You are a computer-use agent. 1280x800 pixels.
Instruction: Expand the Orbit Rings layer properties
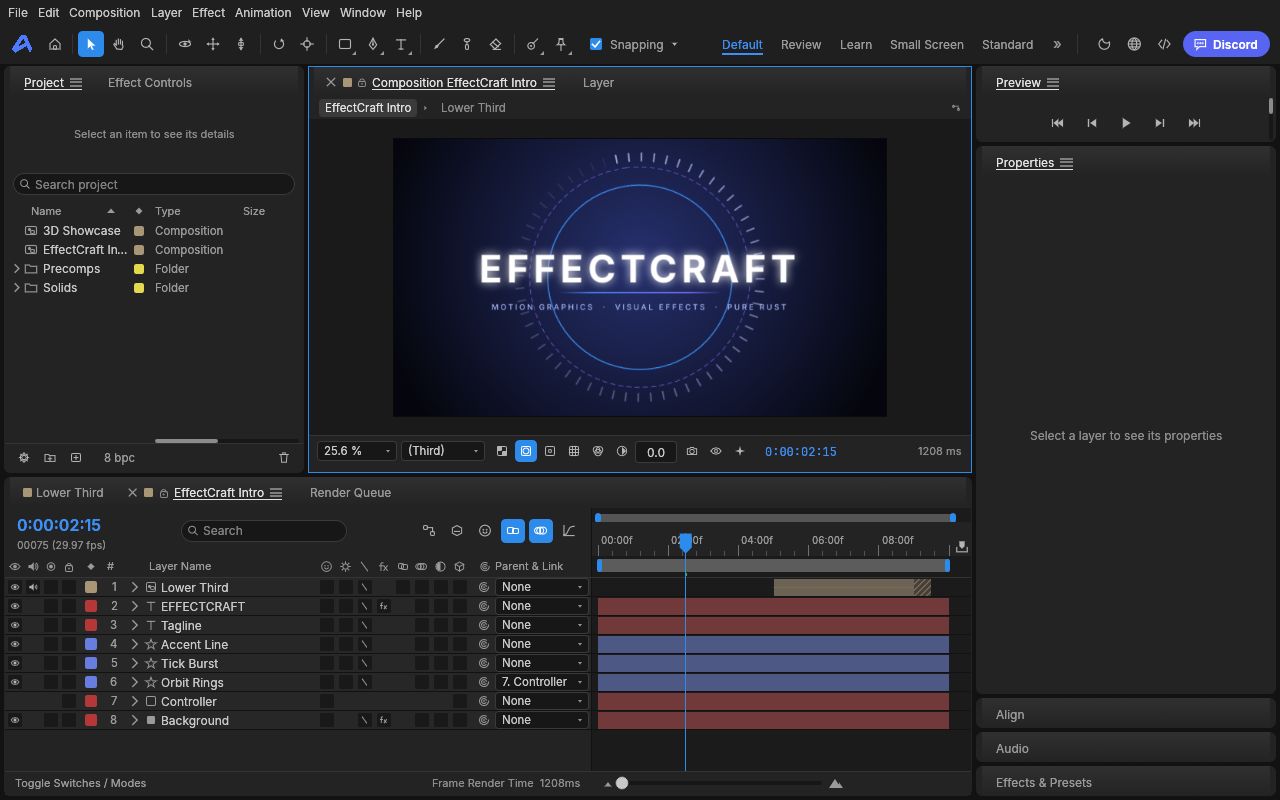pyautogui.click(x=135, y=682)
